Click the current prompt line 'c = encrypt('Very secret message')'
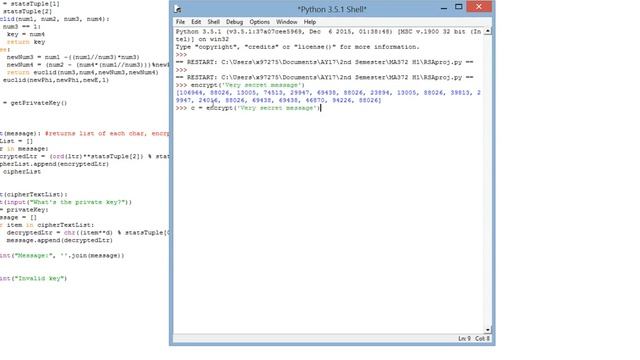 click(248, 108)
